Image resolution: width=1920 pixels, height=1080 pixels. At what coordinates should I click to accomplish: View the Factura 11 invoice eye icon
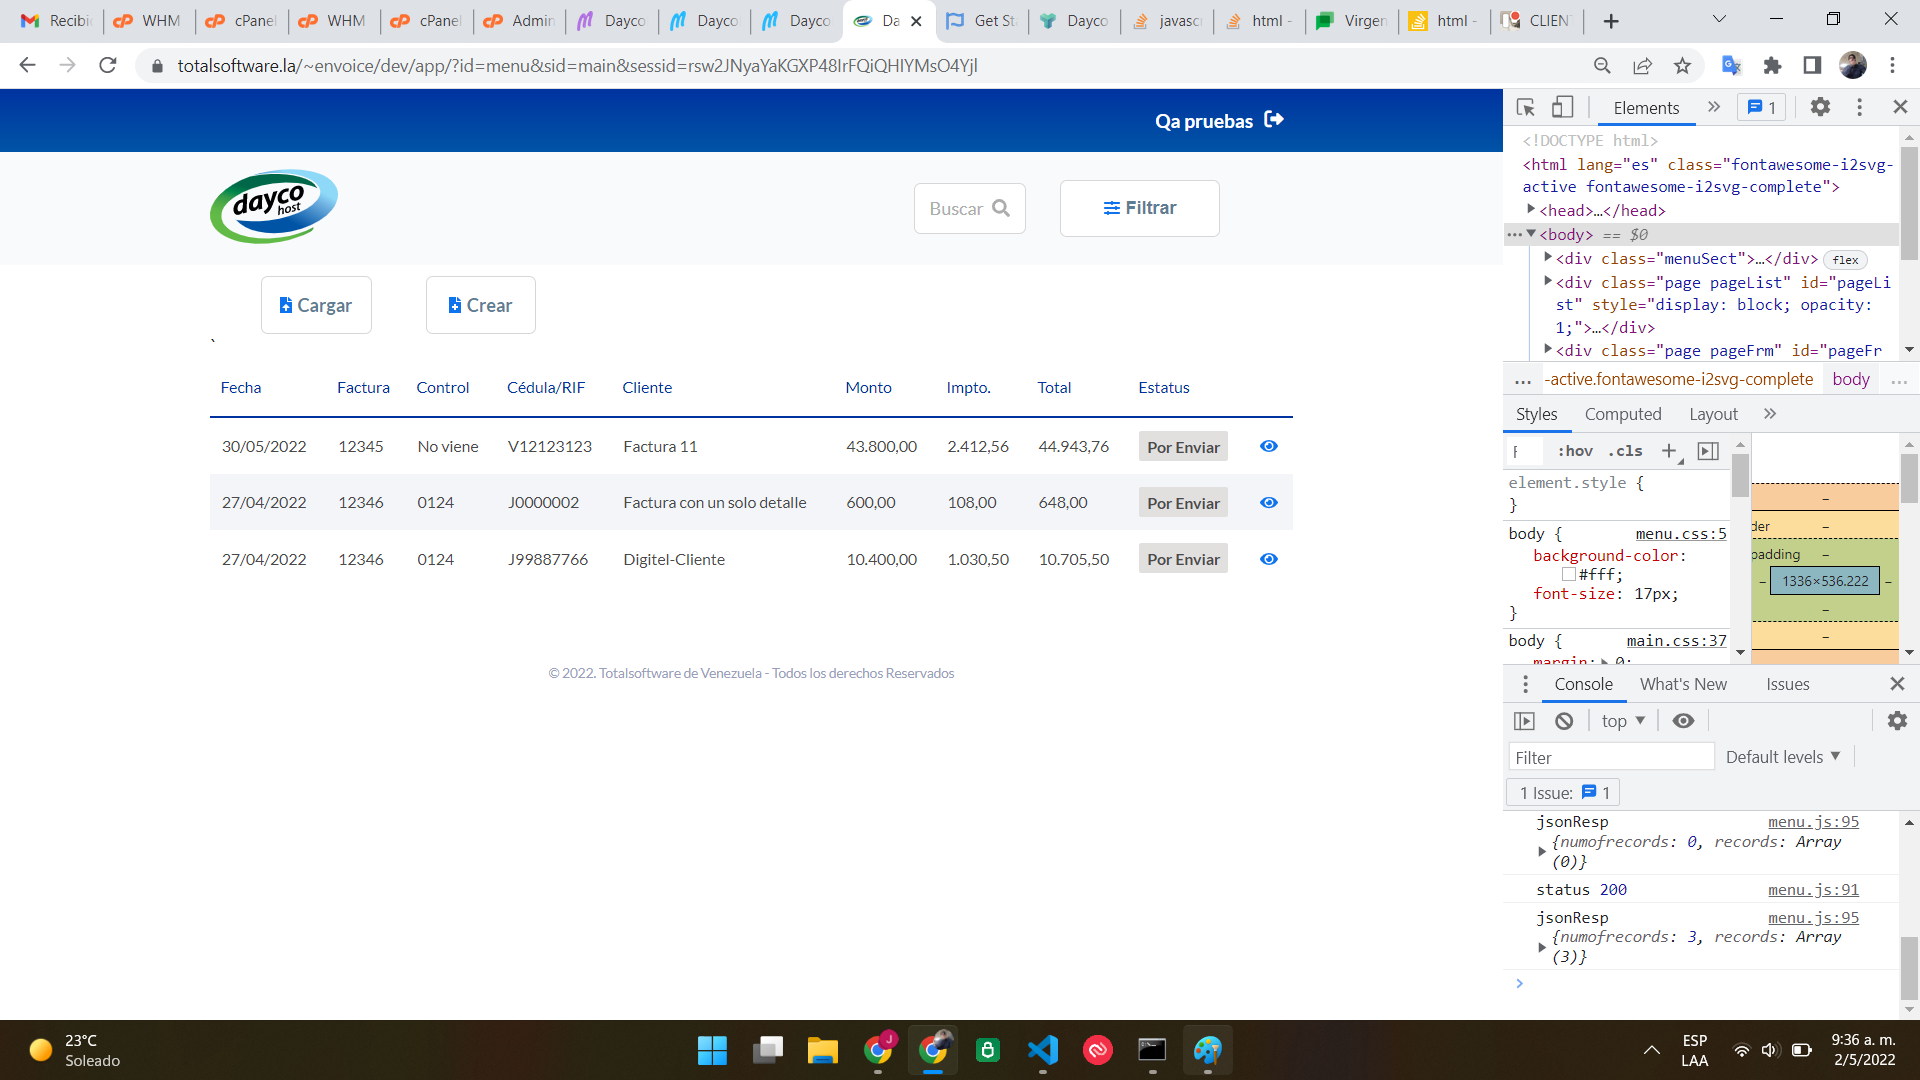tap(1269, 447)
